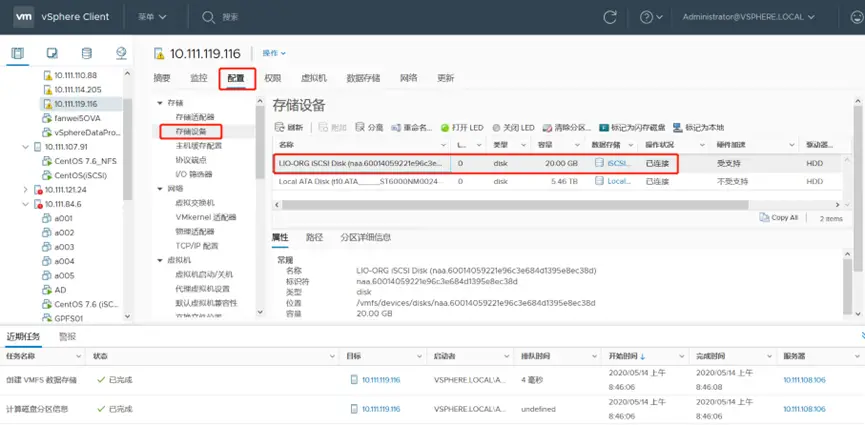Click 标记为本地 mark as local button
This screenshot has width=865, height=425.
click(698, 128)
